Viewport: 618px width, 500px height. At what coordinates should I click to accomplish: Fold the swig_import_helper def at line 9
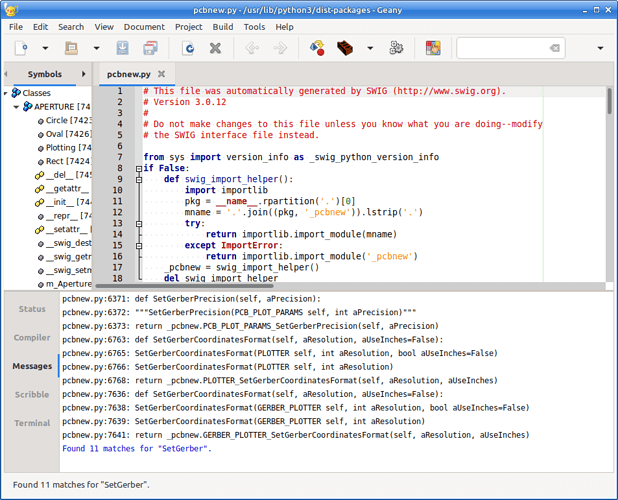[139, 180]
